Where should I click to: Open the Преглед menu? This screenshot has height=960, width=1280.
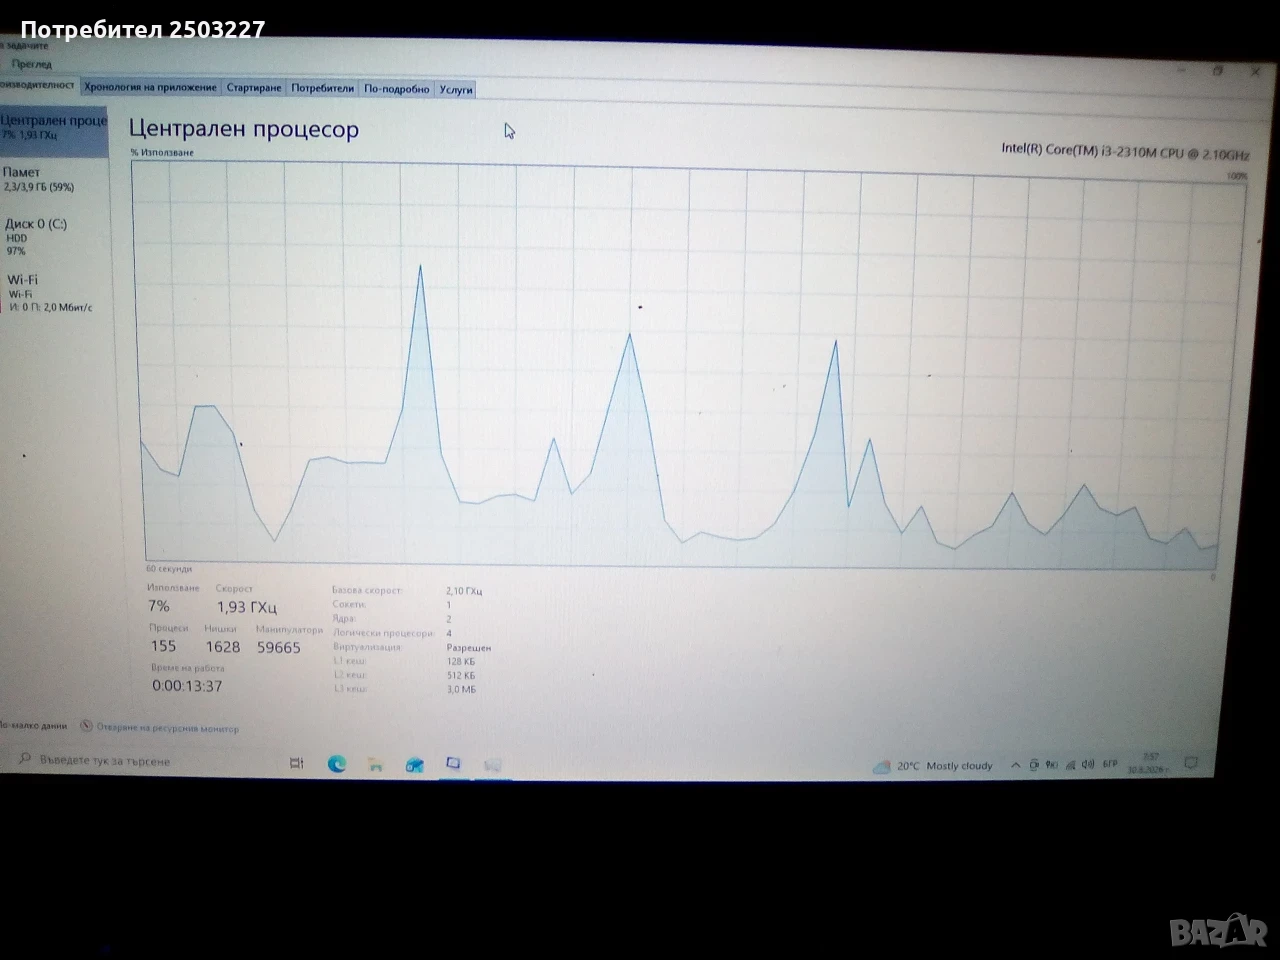[31, 64]
